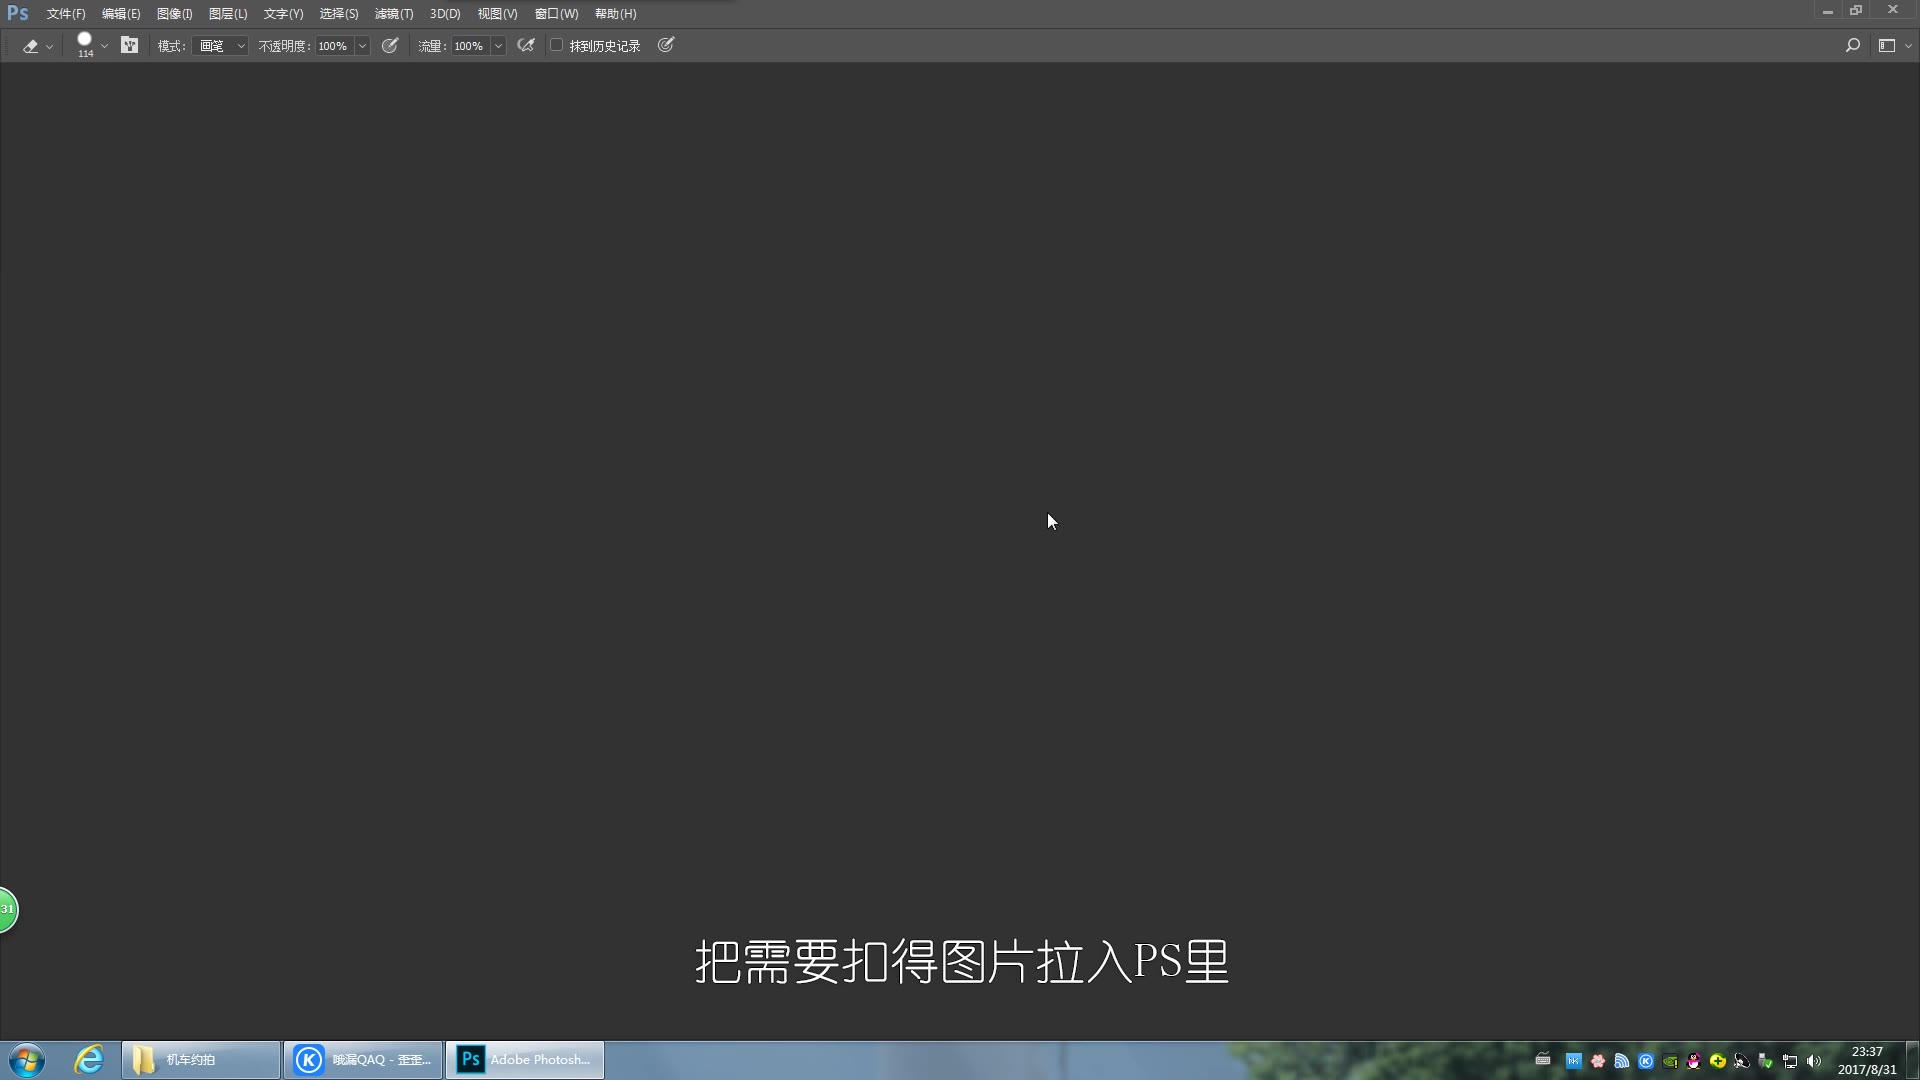The height and width of the screenshot is (1080, 1920).
Task: Toggle the Brush panel icon
Action: tap(129, 45)
